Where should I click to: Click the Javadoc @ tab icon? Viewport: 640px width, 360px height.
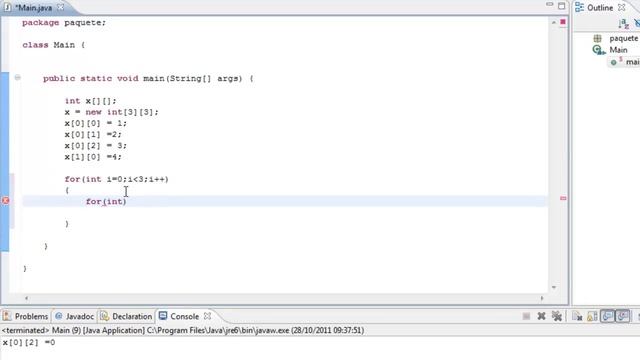tap(59, 316)
